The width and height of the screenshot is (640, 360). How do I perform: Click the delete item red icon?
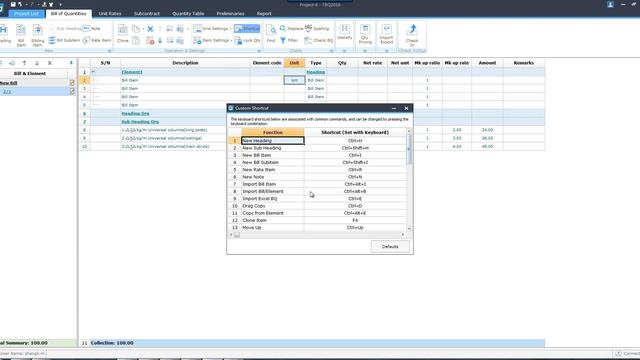[x=150, y=40]
